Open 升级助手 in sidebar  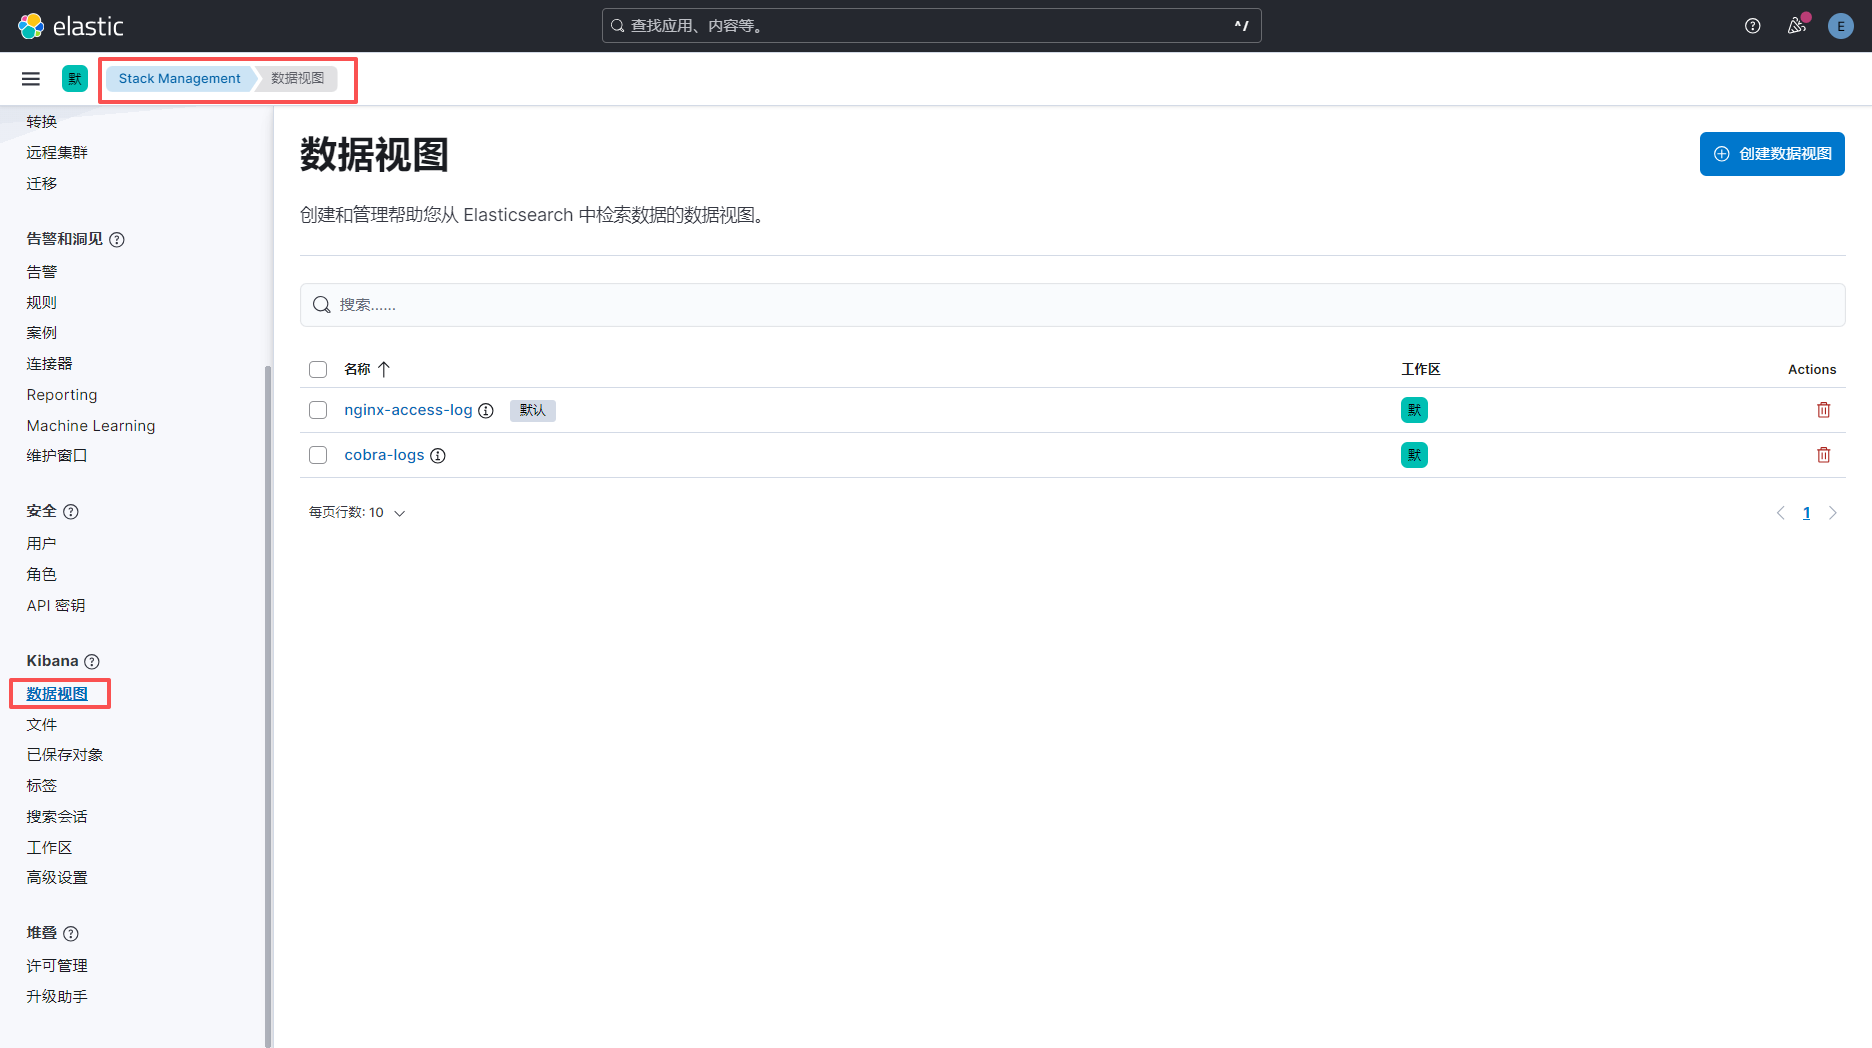point(57,997)
